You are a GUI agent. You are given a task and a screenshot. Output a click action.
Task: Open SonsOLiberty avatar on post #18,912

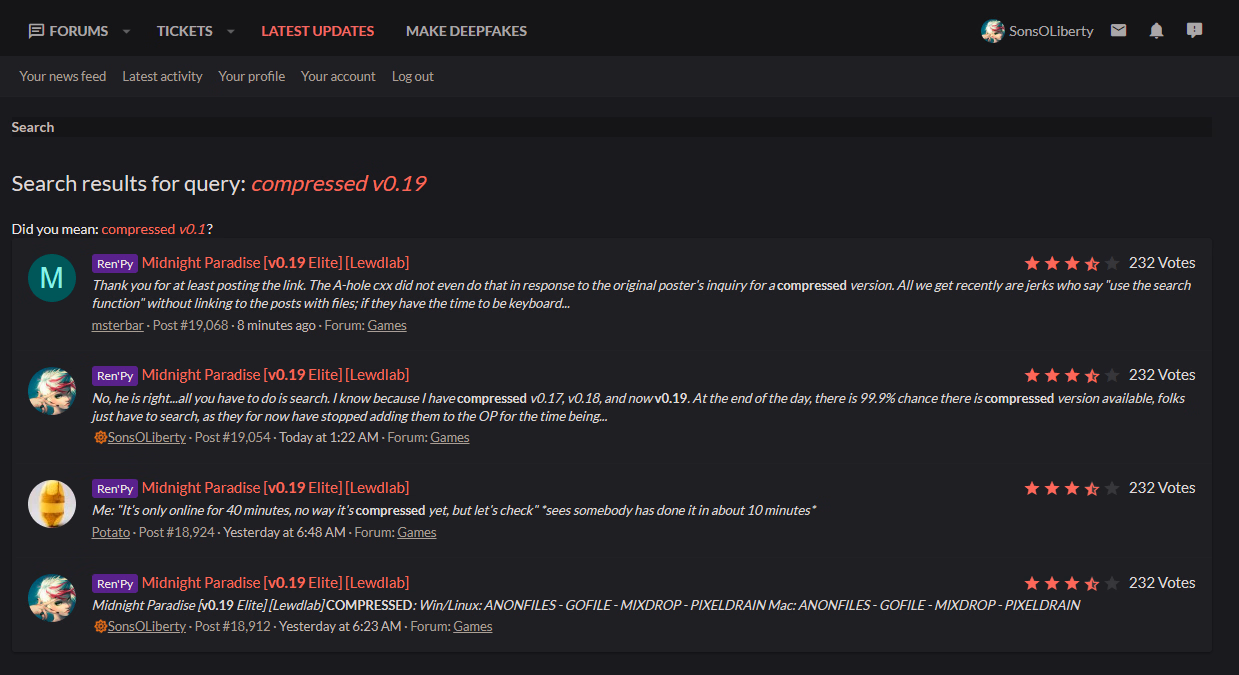pos(52,598)
